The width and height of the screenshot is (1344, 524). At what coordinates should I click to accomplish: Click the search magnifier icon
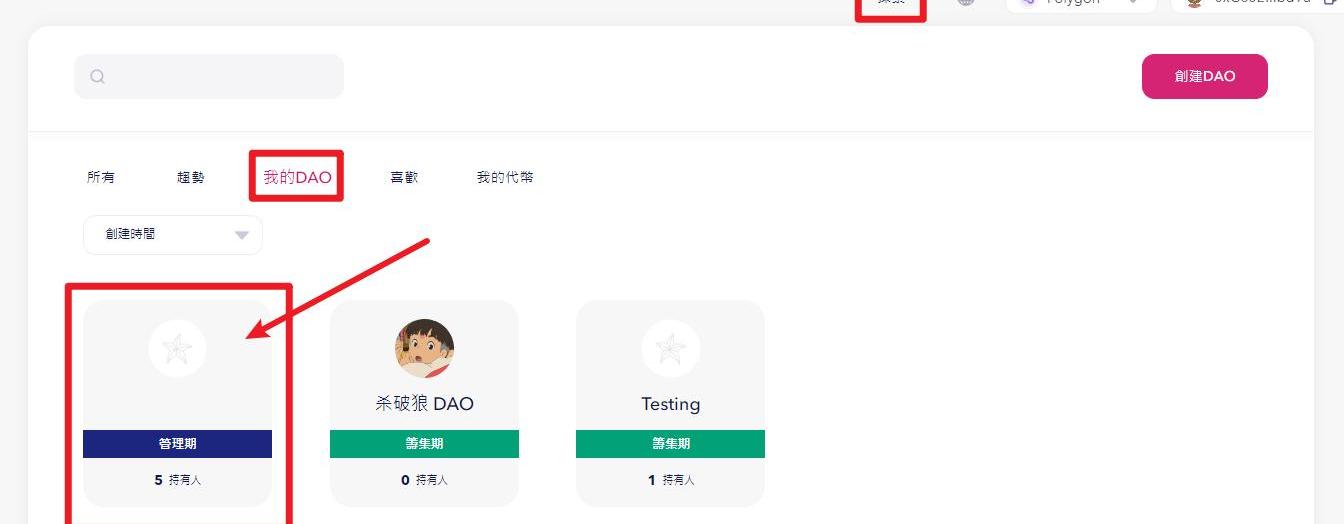coord(97,77)
